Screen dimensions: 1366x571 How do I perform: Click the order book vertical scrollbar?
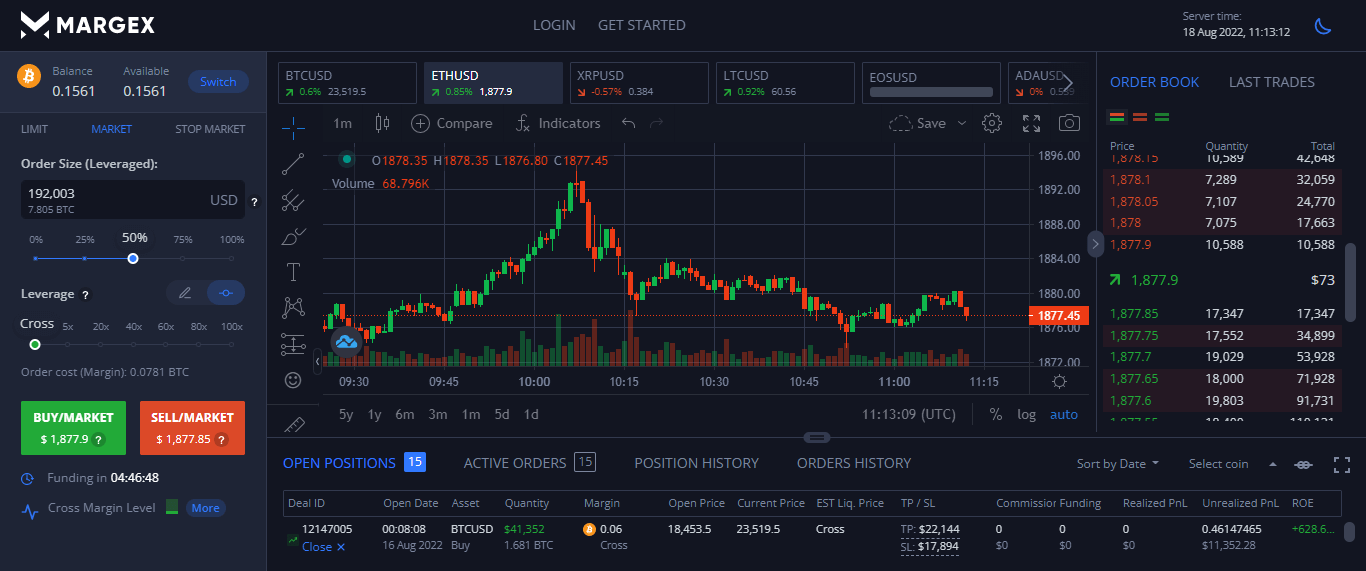(x=1350, y=281)
